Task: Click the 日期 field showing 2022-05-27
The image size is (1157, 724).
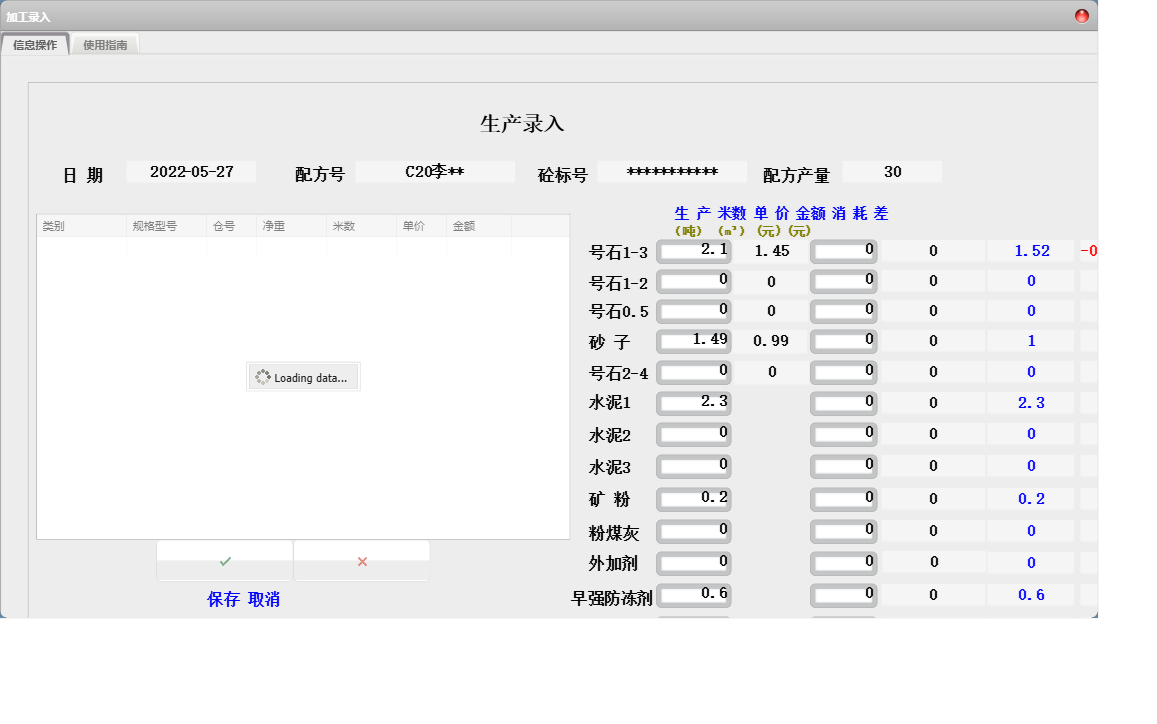Action: click(192, 172)
